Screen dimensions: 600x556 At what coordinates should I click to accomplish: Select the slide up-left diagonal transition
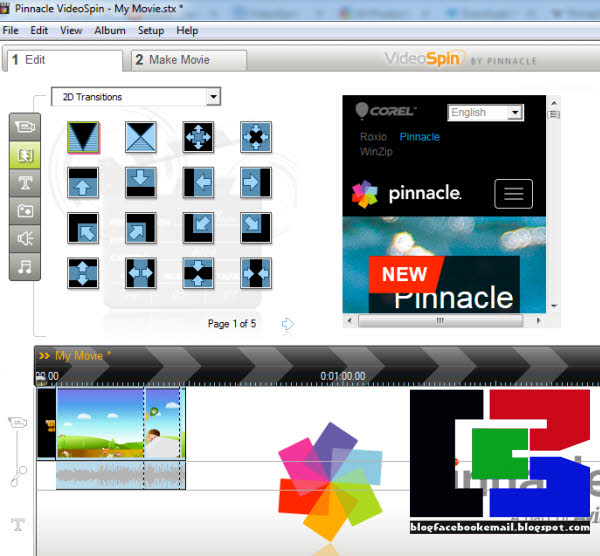click(x=83, y=228)
